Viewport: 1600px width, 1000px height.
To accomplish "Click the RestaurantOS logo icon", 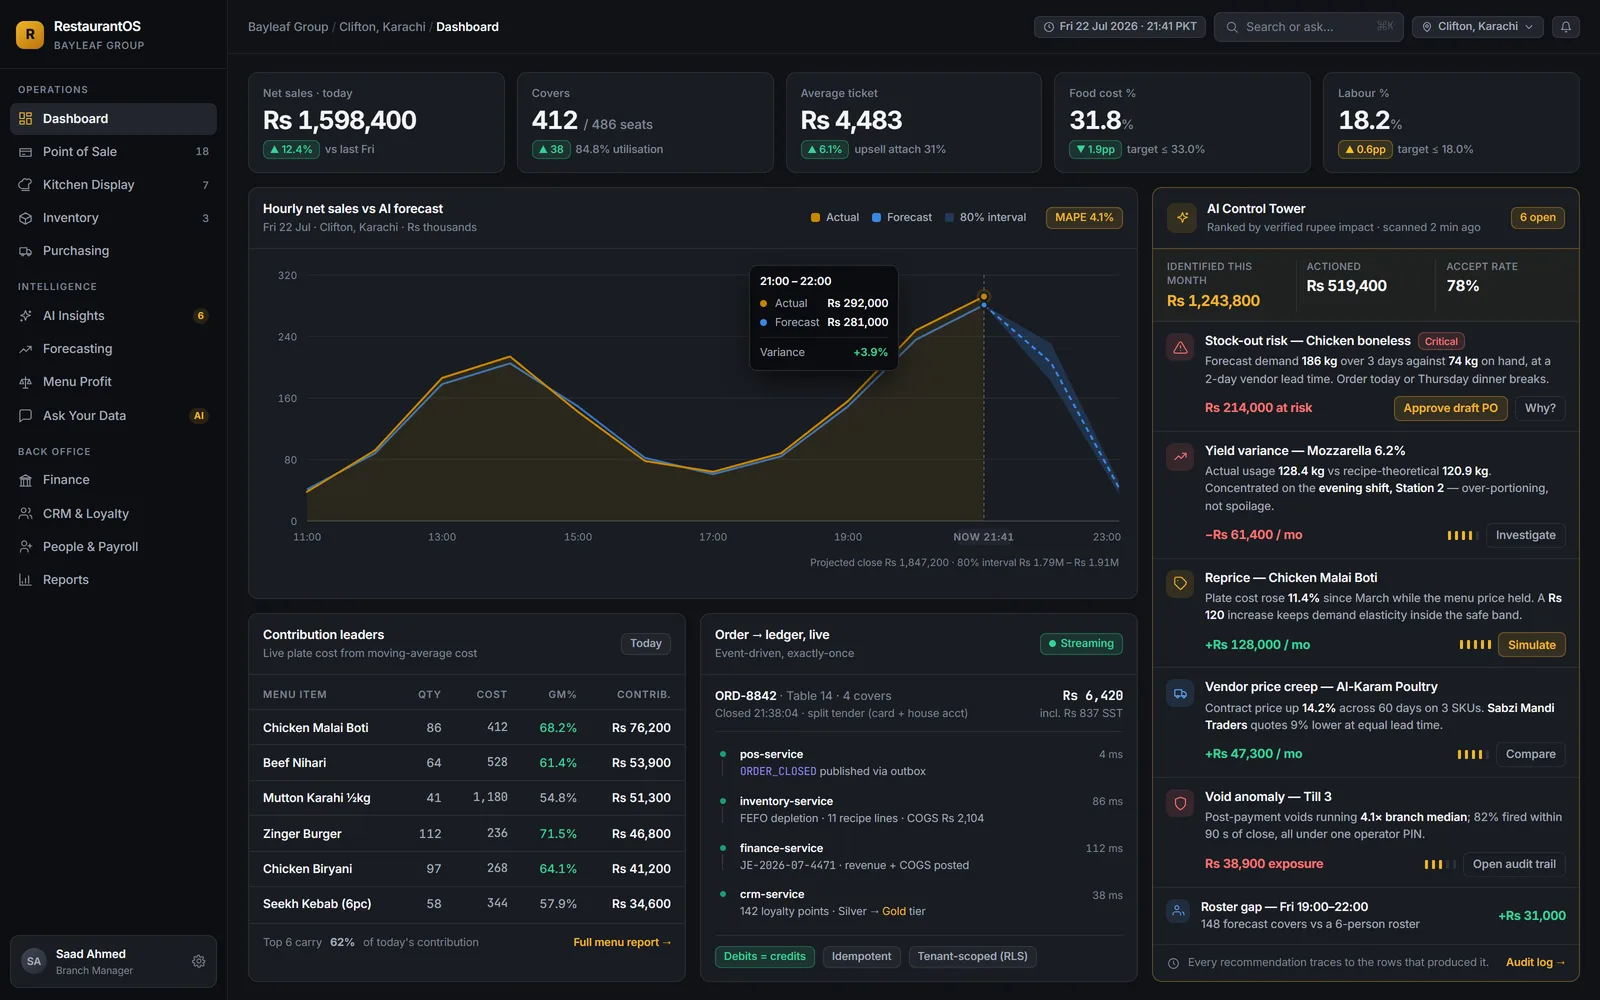I will coord(30,35).
